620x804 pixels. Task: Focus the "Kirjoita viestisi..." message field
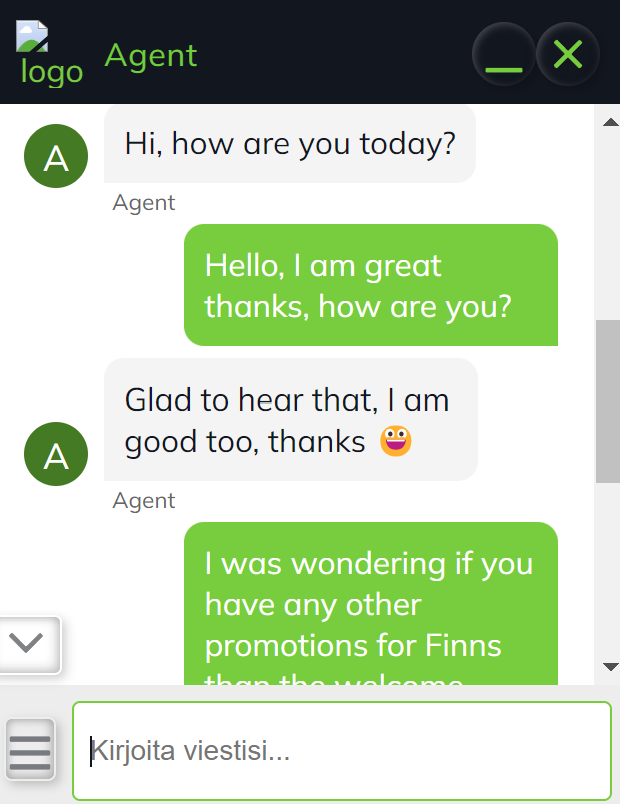pyautogui.click(x=342, y=751)
